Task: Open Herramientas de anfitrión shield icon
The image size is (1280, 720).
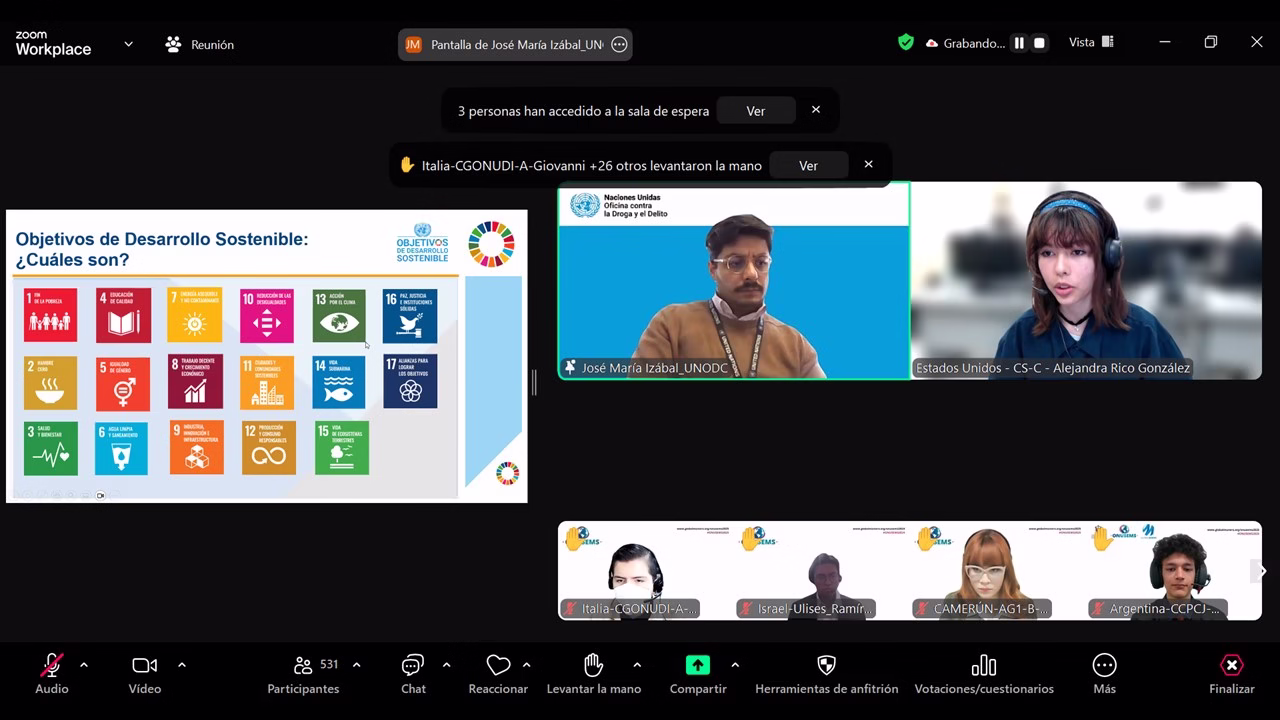Action: 826,666
